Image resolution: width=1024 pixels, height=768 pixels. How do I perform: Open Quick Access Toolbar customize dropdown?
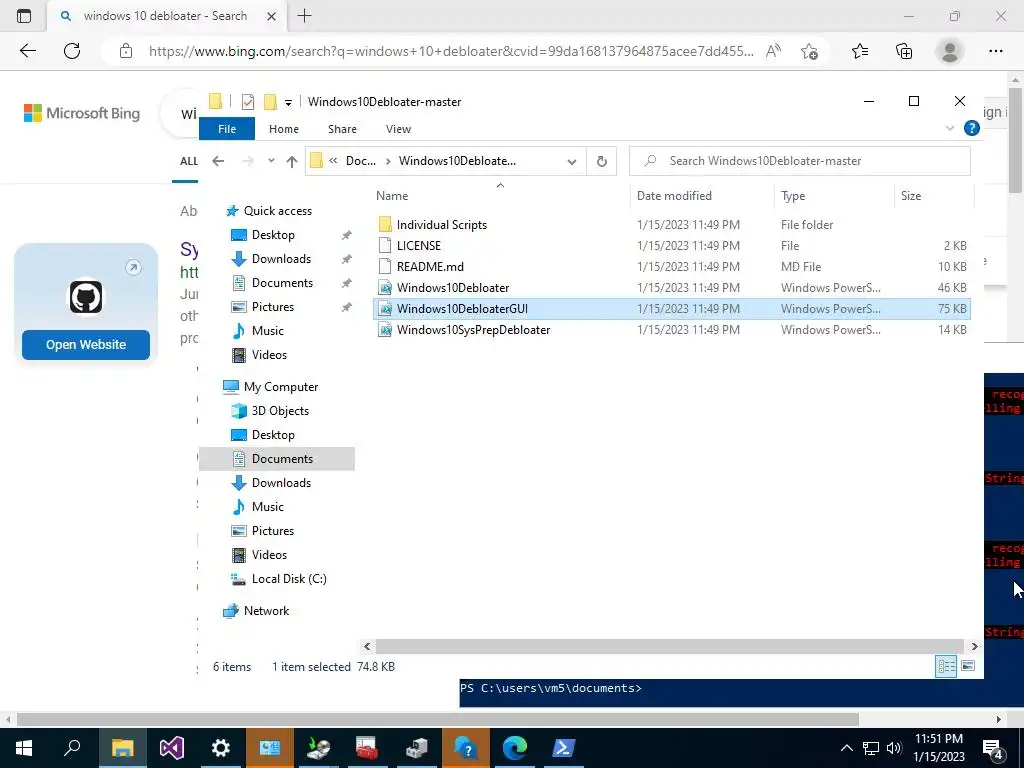coord(288,103)
